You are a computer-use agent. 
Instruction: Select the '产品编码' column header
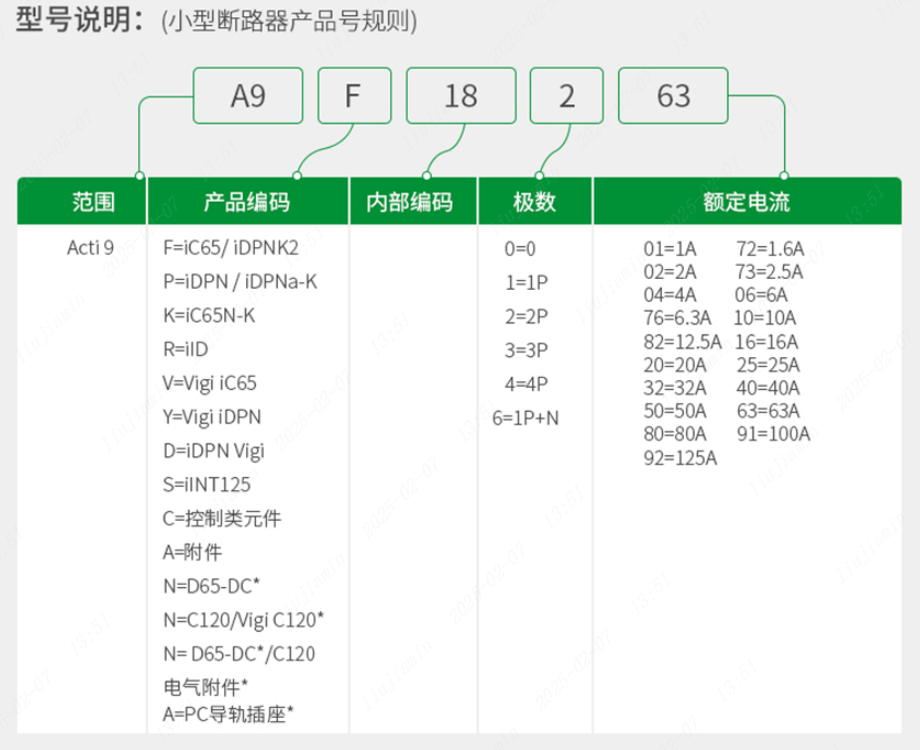coord(248,201)
